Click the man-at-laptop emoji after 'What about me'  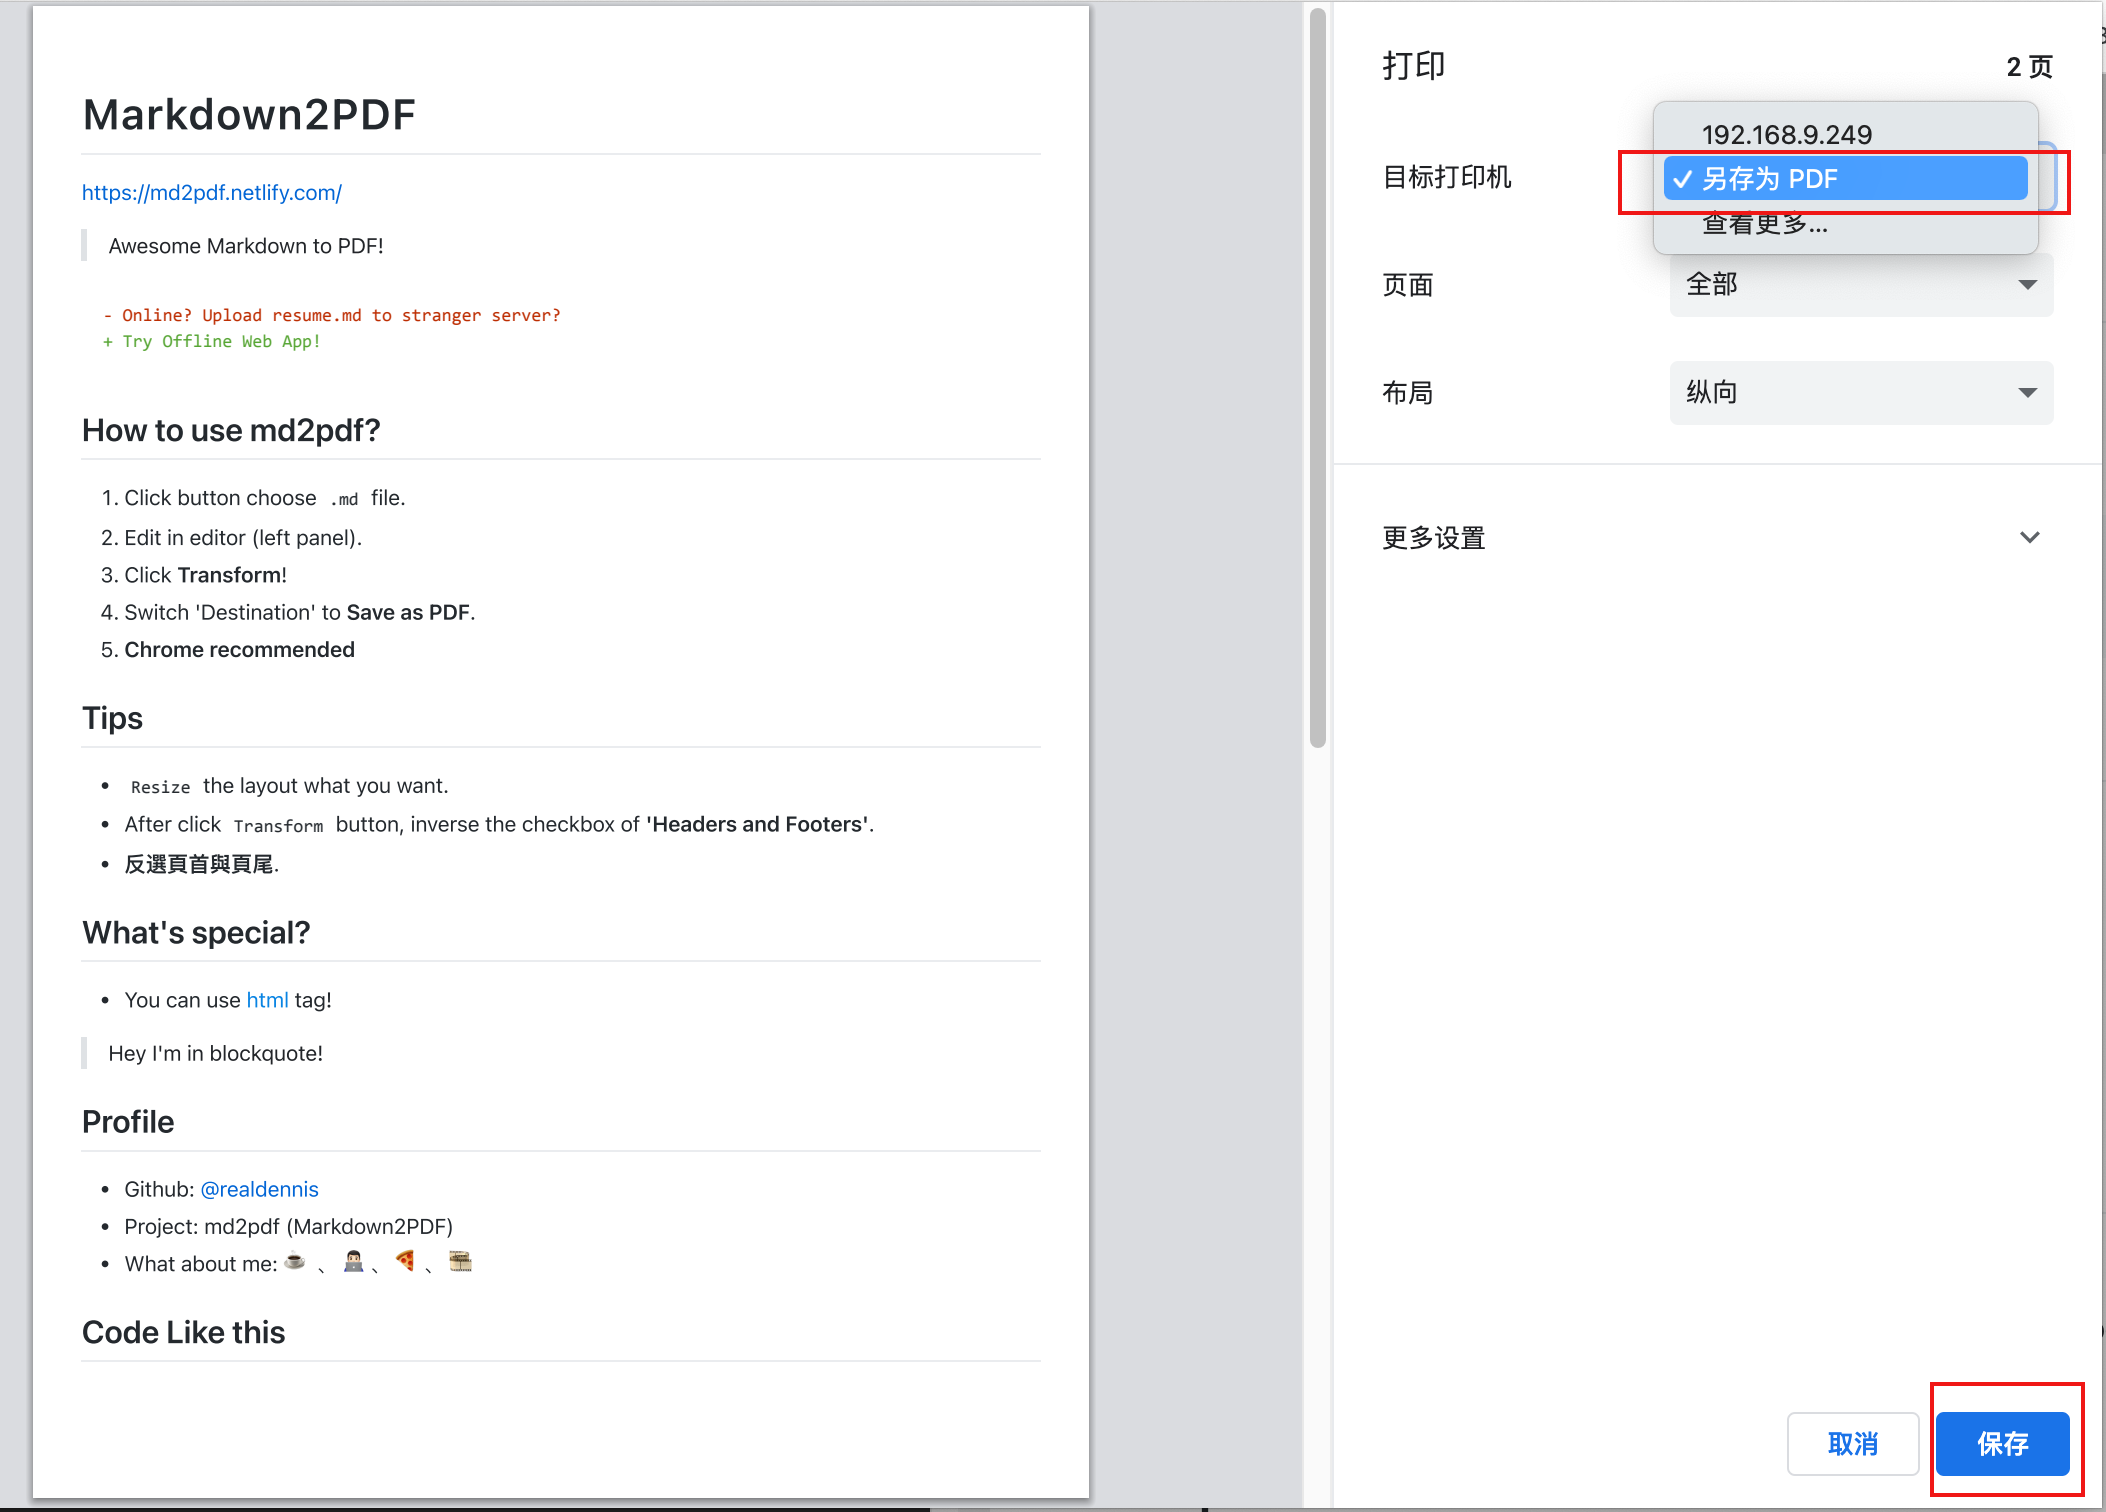pos(352,1262)
